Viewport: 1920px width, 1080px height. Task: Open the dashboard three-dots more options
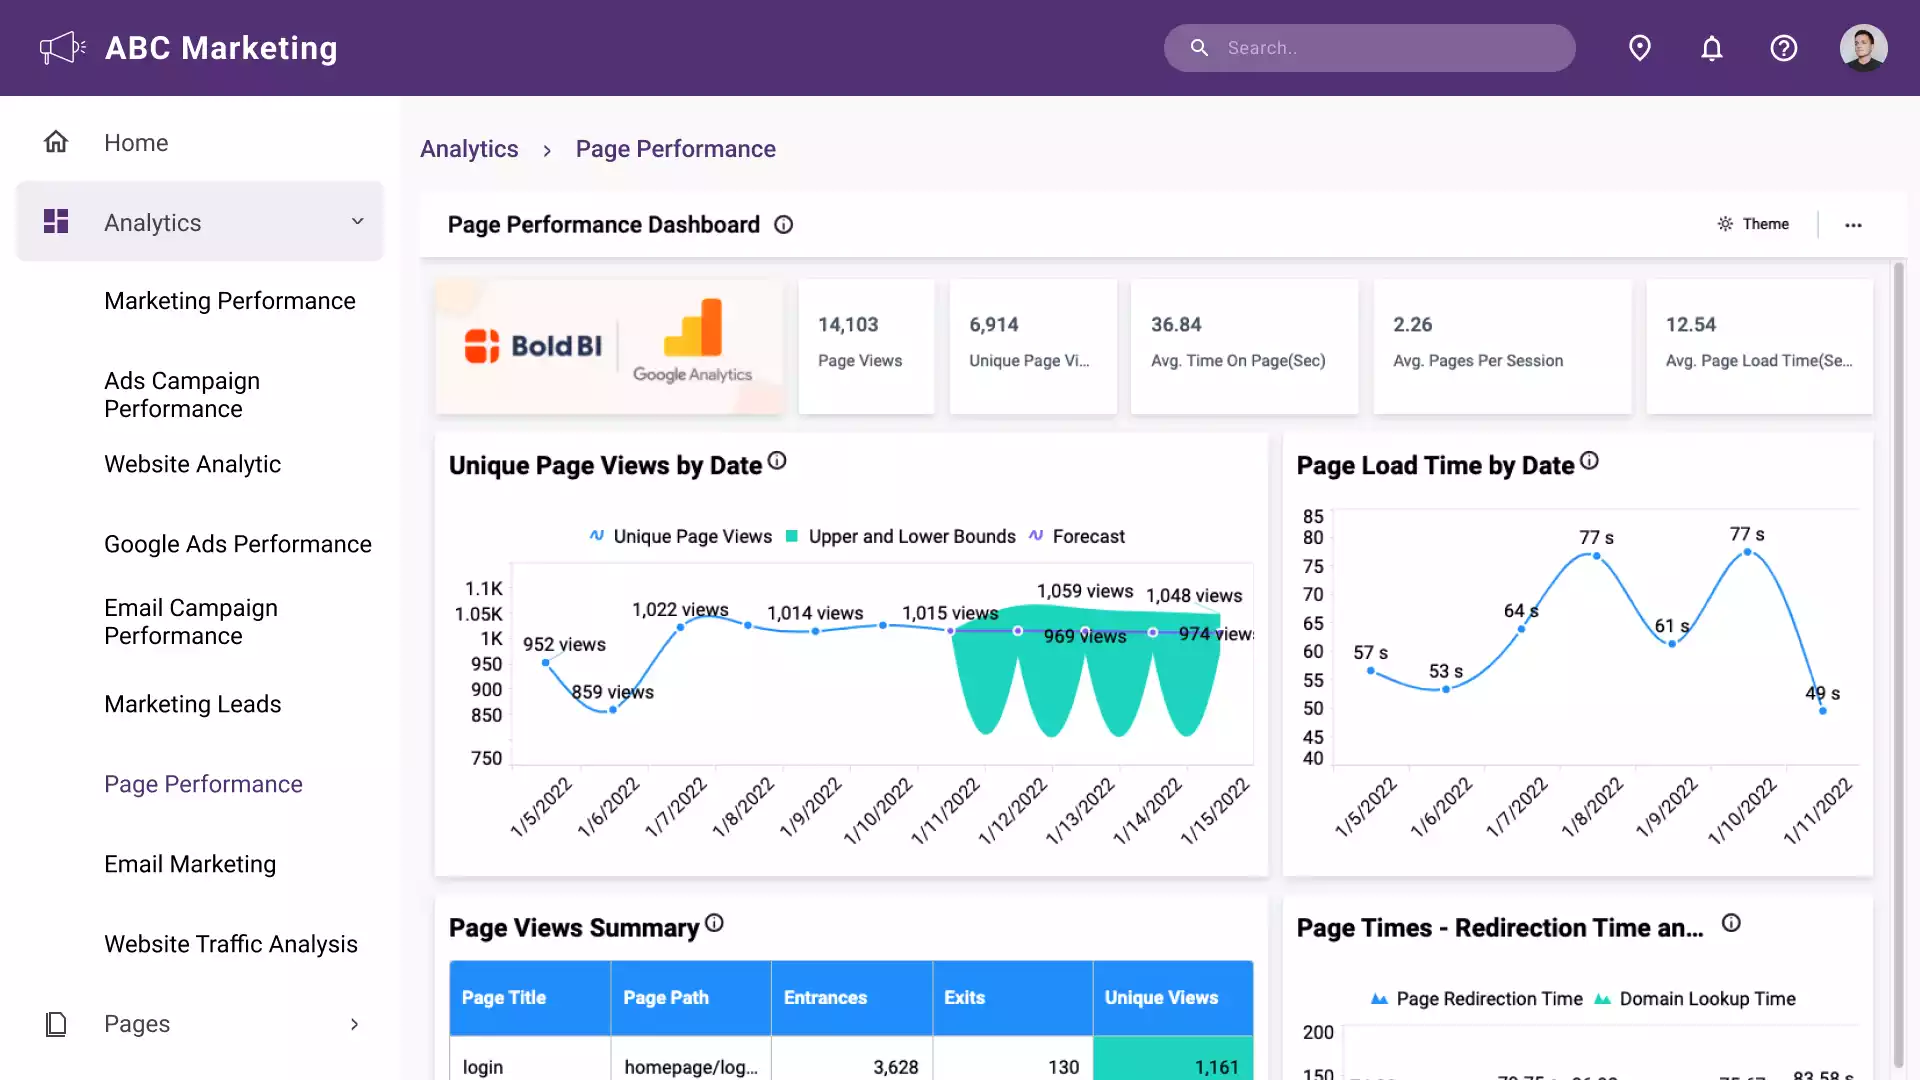(1853, 225)
